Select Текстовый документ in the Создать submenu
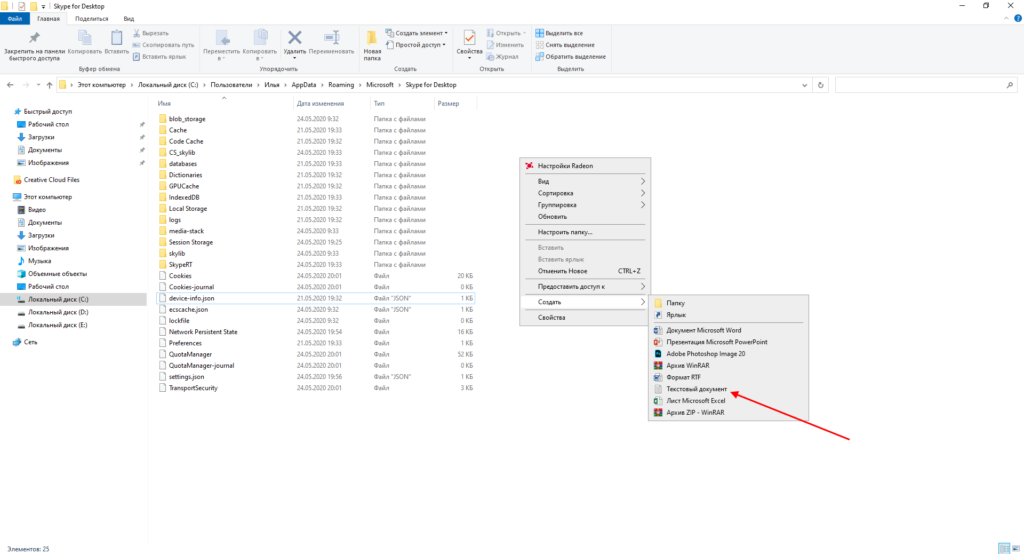 (698, 389)
